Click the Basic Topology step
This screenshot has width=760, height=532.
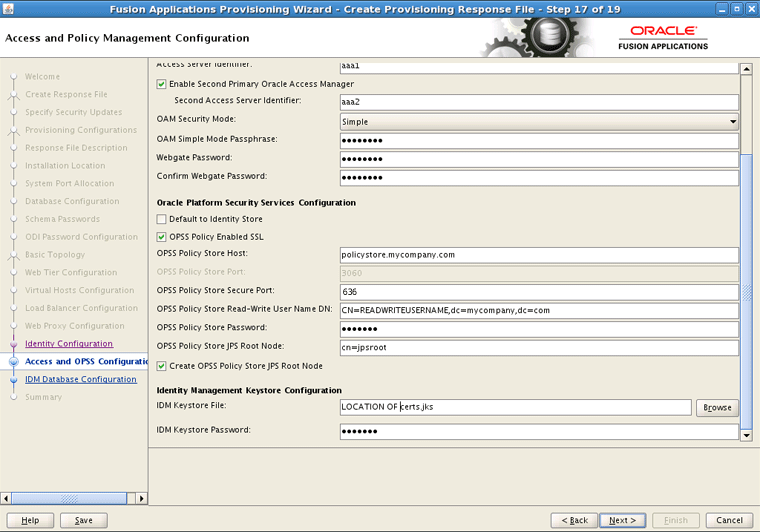pyautogui.click(x=55, y=255)
